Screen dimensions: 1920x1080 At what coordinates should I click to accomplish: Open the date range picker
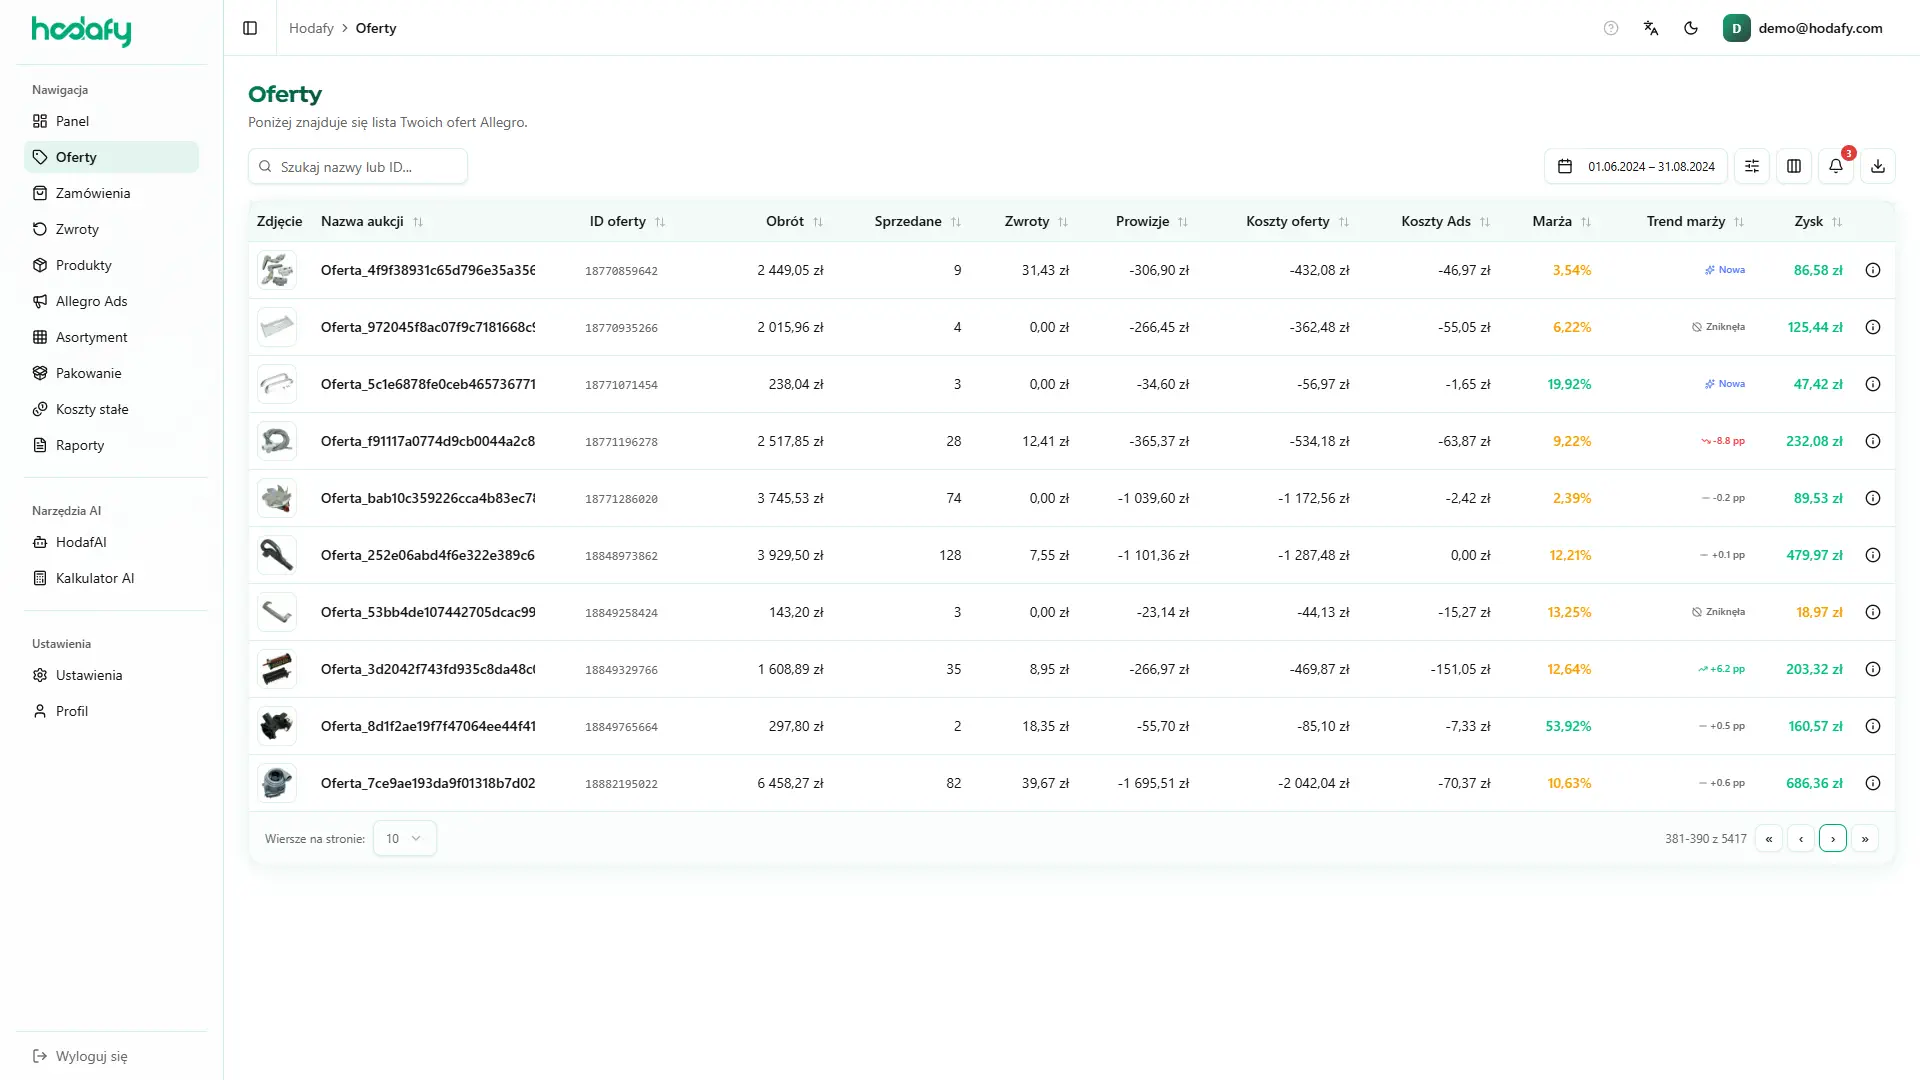[x=1636, y=166]
